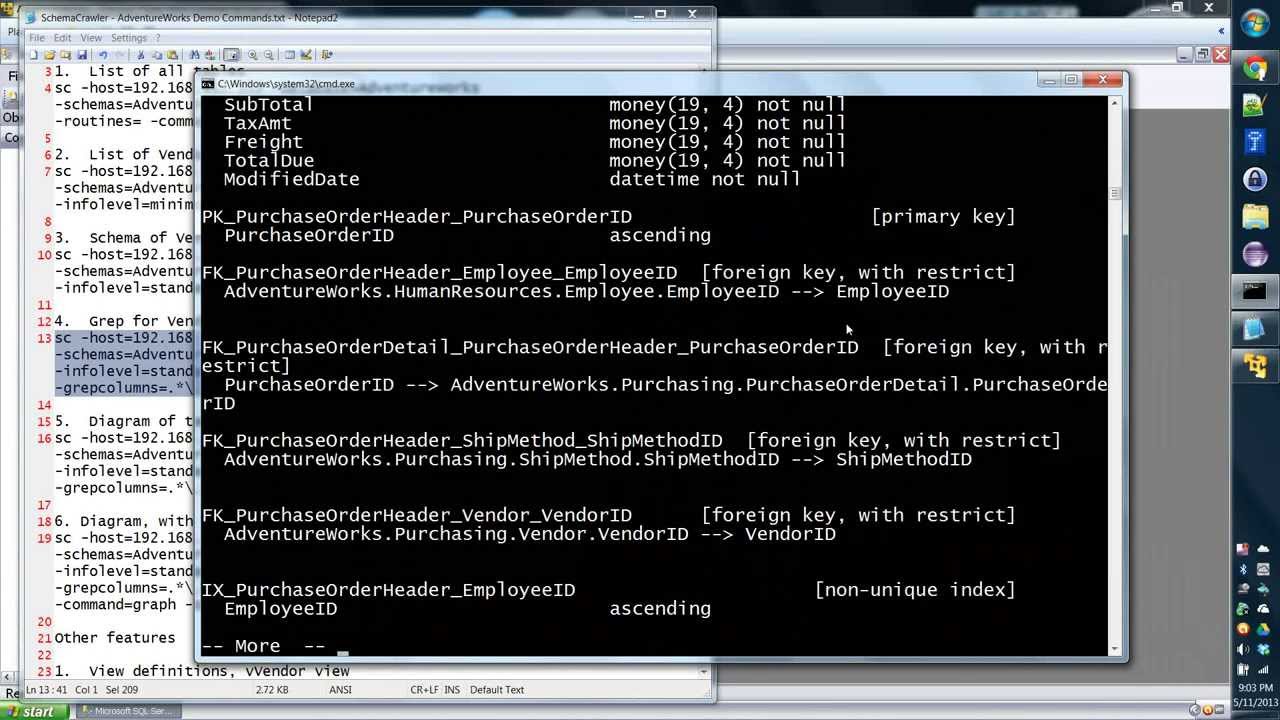Click the padlock icon in side taskbar
1280x720 pixels.
pos(1255,179)
